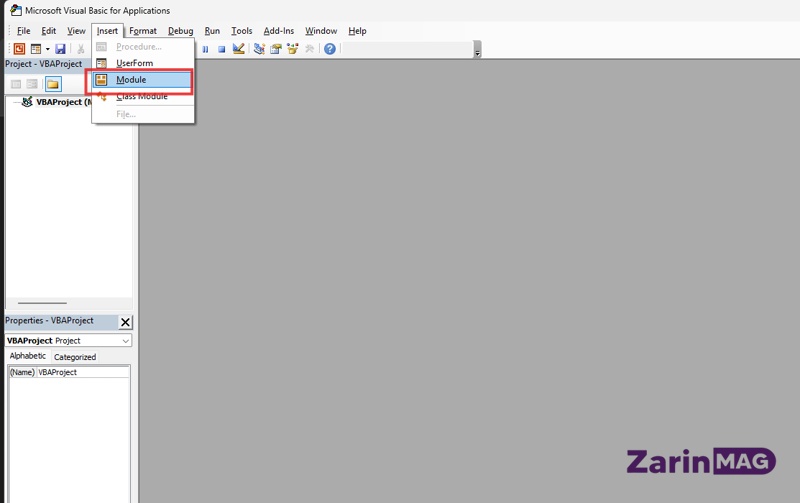Open the Format menu
800x503 pixels.
click(143, 31)
